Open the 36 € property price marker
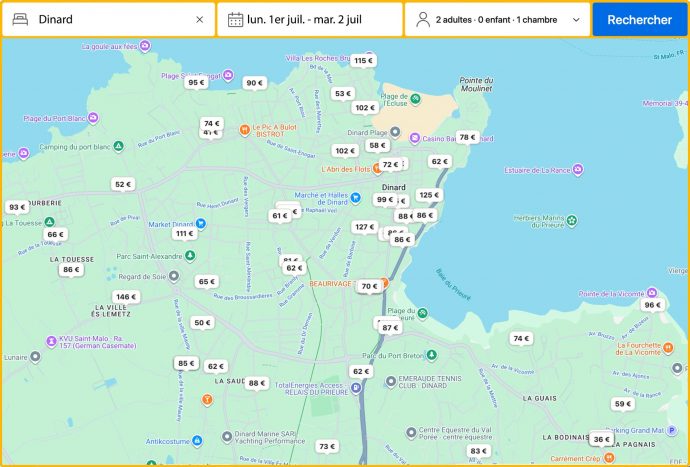This screenshot has height=467, width=690. coord(600,439)
